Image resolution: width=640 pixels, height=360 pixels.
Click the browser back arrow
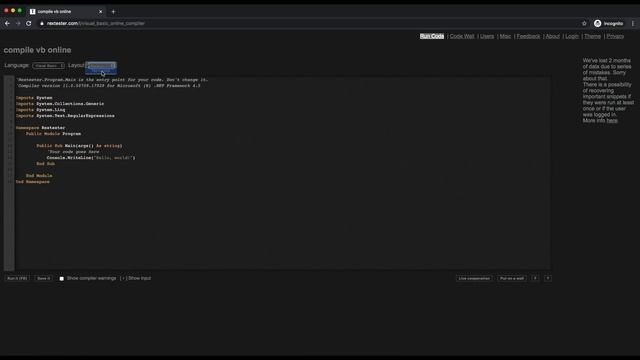click(7, 23)
